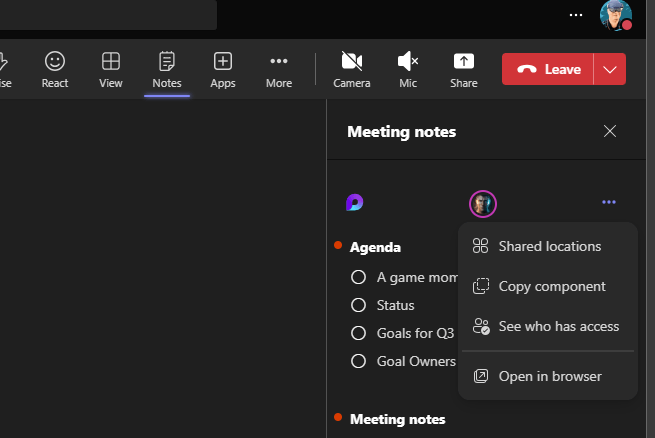Mark Goals for Q3 item complete
The width and height of the screenshot is (655, 438).
(x=358, y=333)
